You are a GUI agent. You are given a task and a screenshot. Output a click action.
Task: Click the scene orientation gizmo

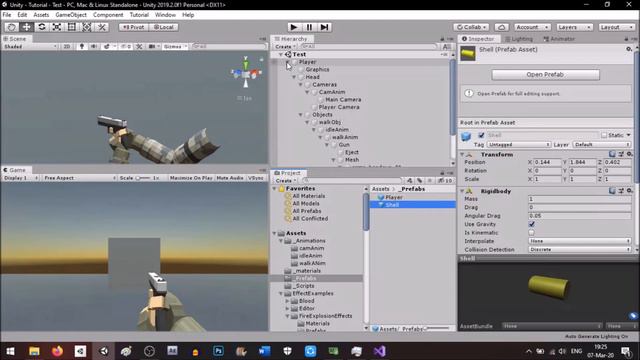coord(246,73)
